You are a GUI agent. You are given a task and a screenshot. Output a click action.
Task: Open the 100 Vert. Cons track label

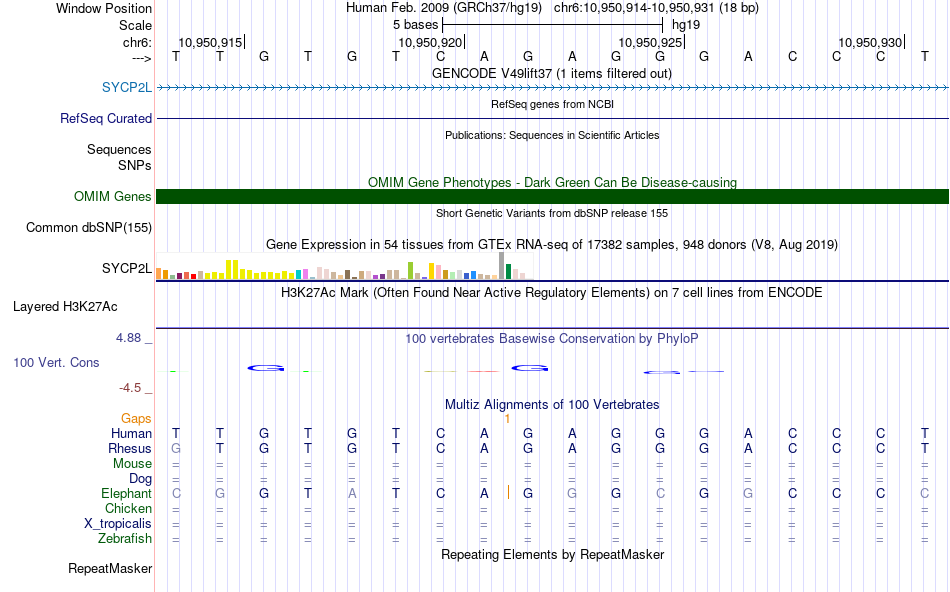pos(56,362)
